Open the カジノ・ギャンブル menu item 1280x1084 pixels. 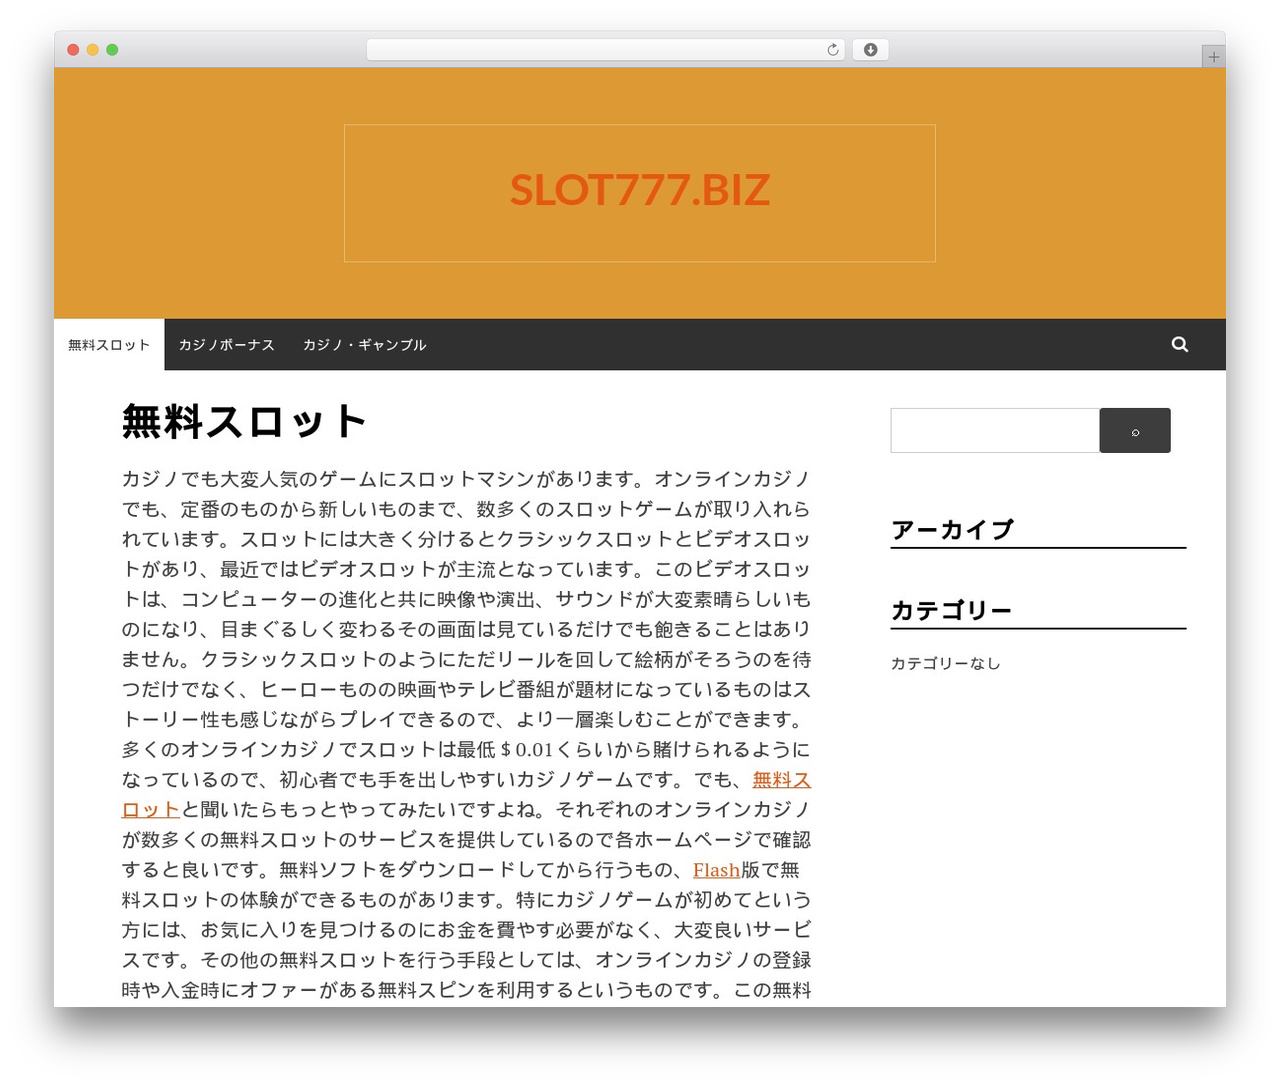click(365, 345)
